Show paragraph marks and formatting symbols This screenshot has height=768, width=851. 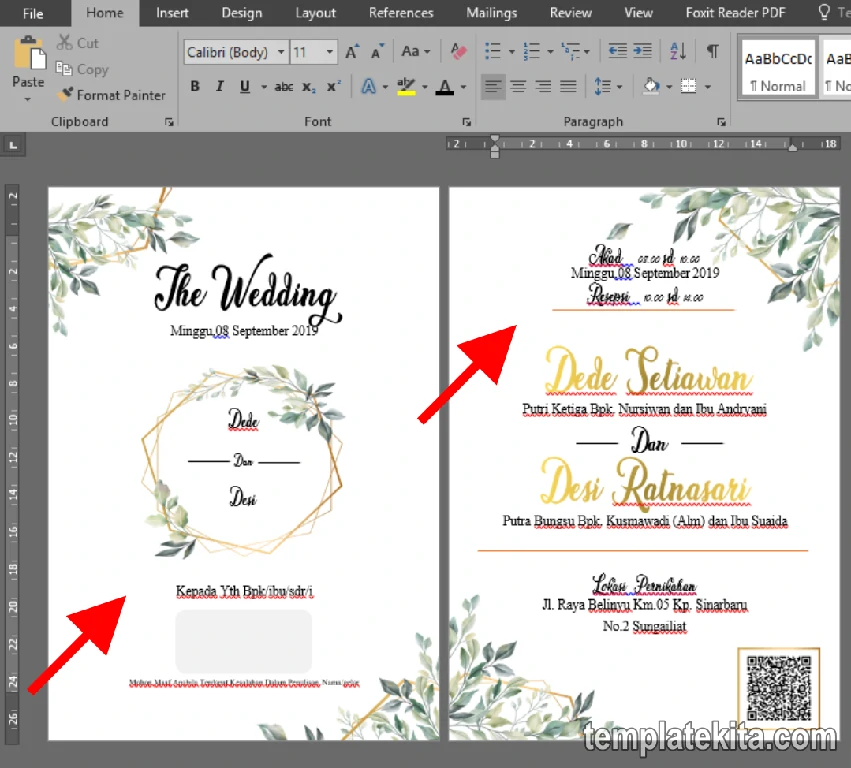click(x=713, y=51)
